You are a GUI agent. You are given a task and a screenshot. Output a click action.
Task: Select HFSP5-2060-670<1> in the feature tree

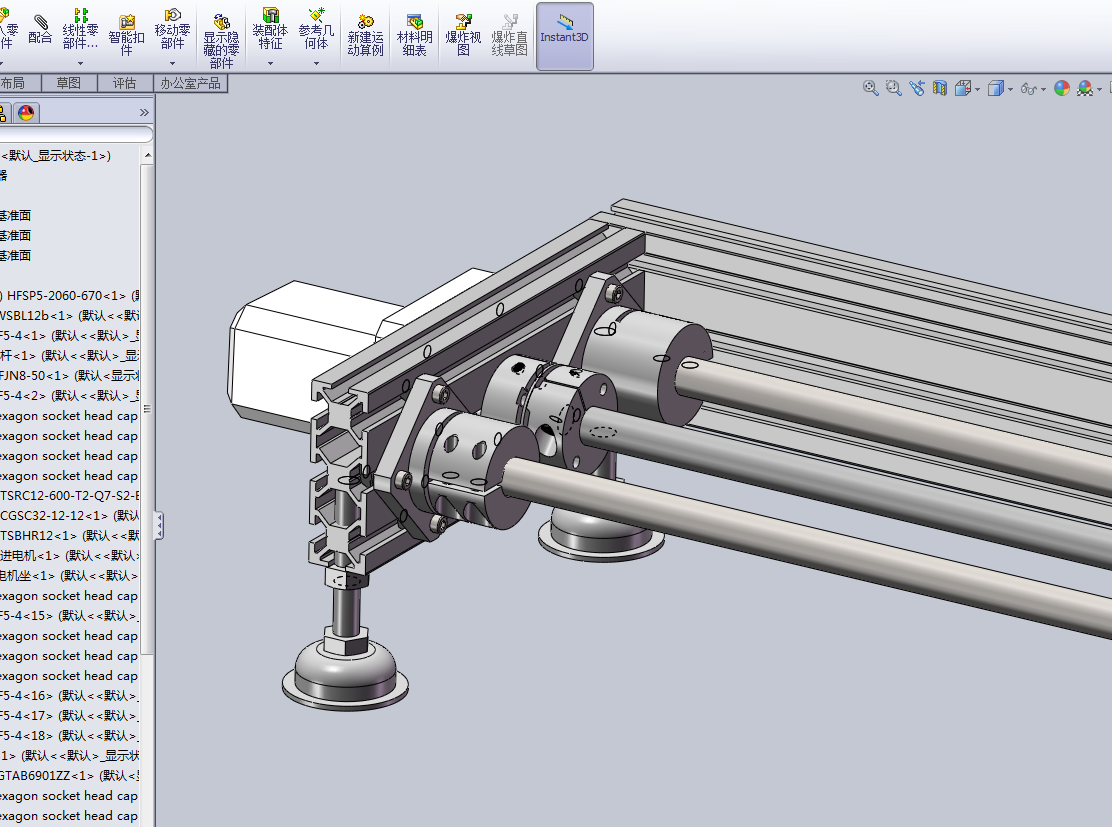click(x=70, y=296)
